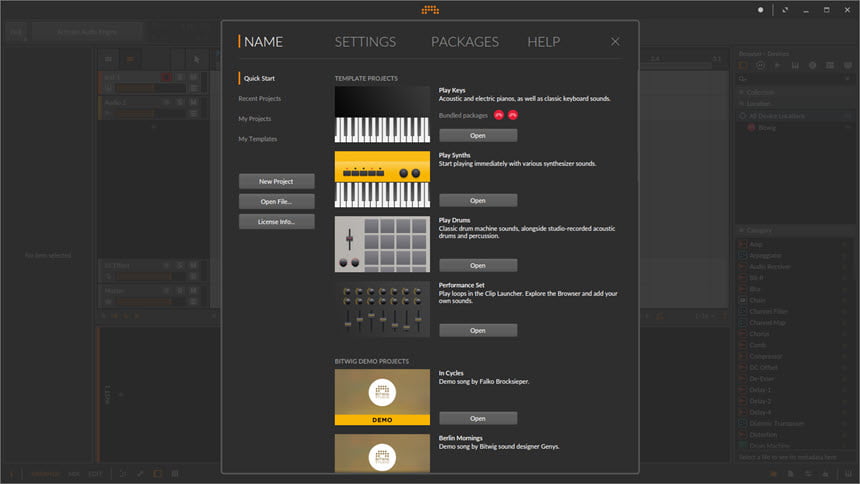Click the Play Keys piano thumbnail
This screenshot has height=484, width=860.
[382, 115]
